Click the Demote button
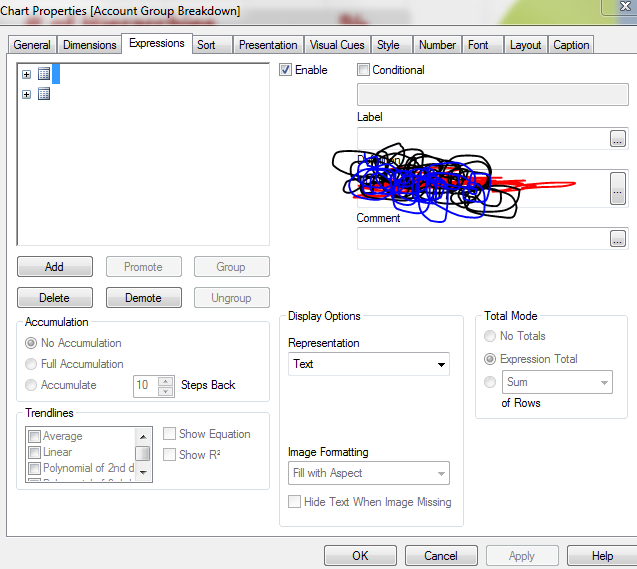Image resolution: width=637 pixels, height=569 pixels. tap(144, 298)
